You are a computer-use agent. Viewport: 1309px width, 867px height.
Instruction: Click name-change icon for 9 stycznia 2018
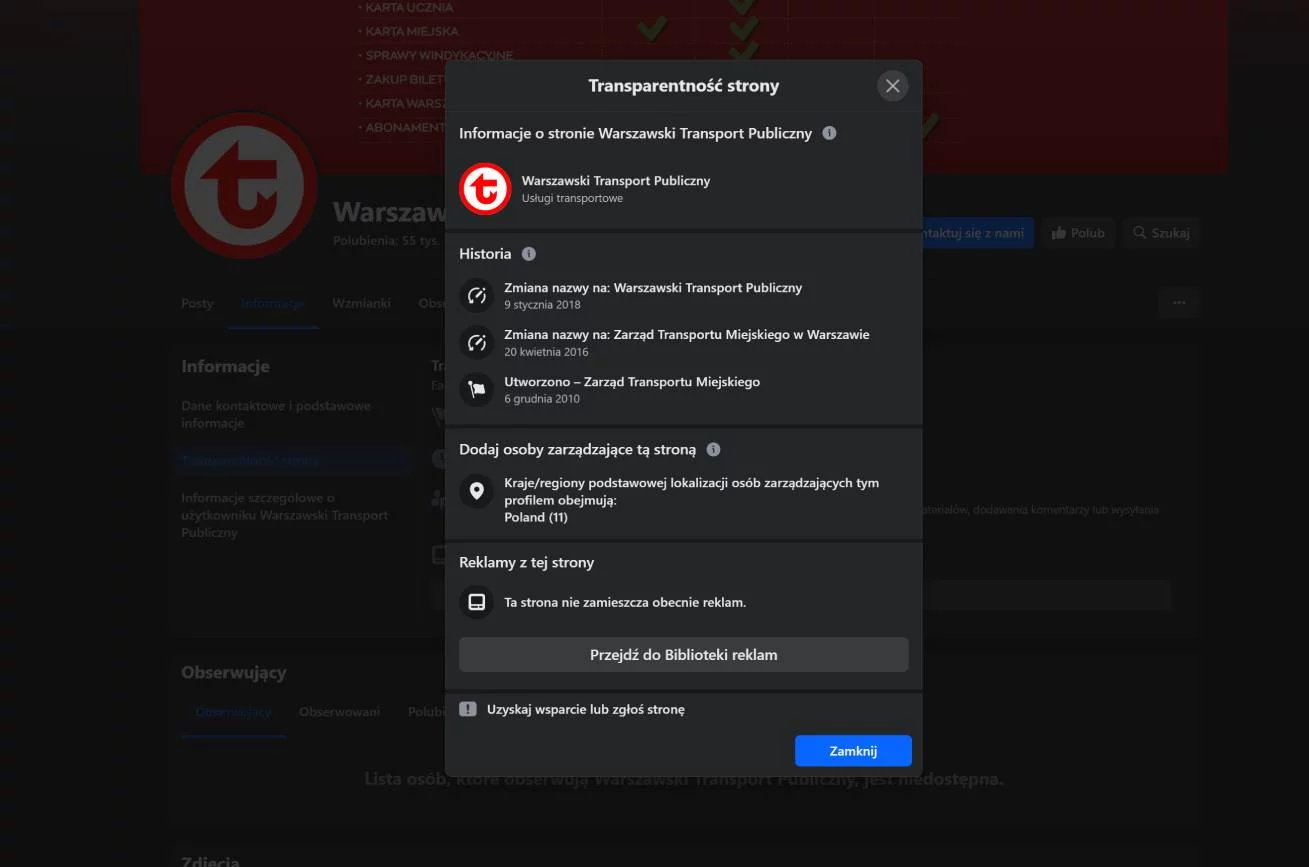[477, 295]
